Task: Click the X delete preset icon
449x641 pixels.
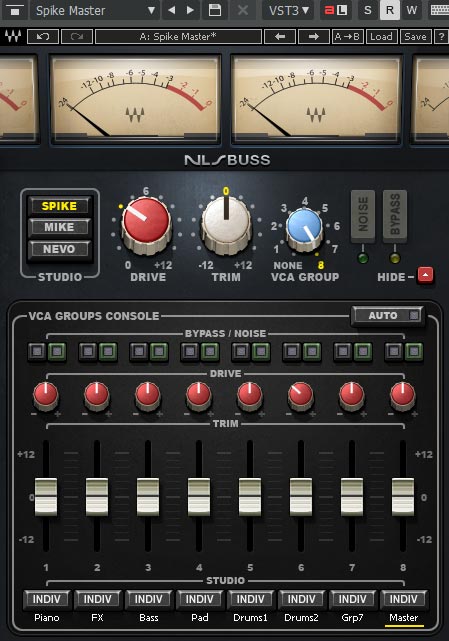Action: 243,10
